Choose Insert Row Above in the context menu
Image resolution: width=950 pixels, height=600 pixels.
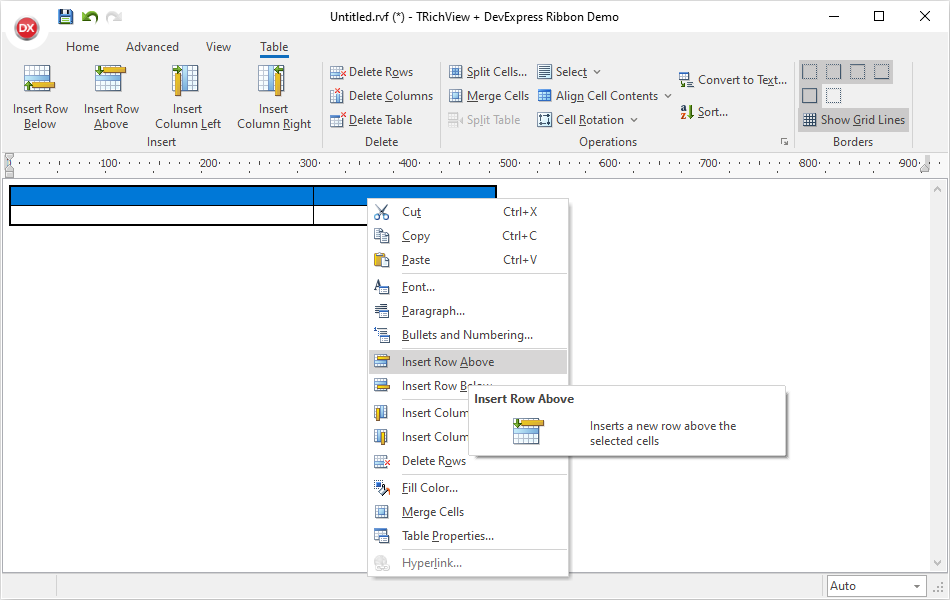pyautogui.click(x=468, y=362)
